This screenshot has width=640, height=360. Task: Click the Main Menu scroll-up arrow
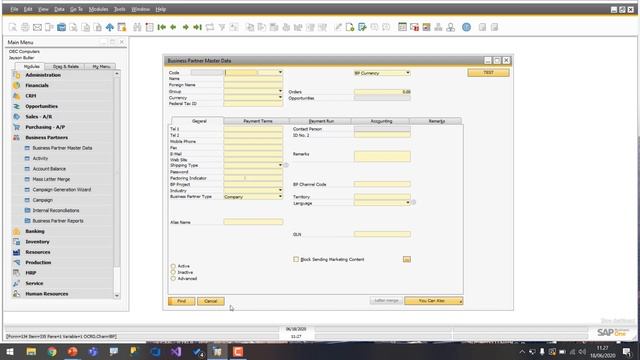117,73
